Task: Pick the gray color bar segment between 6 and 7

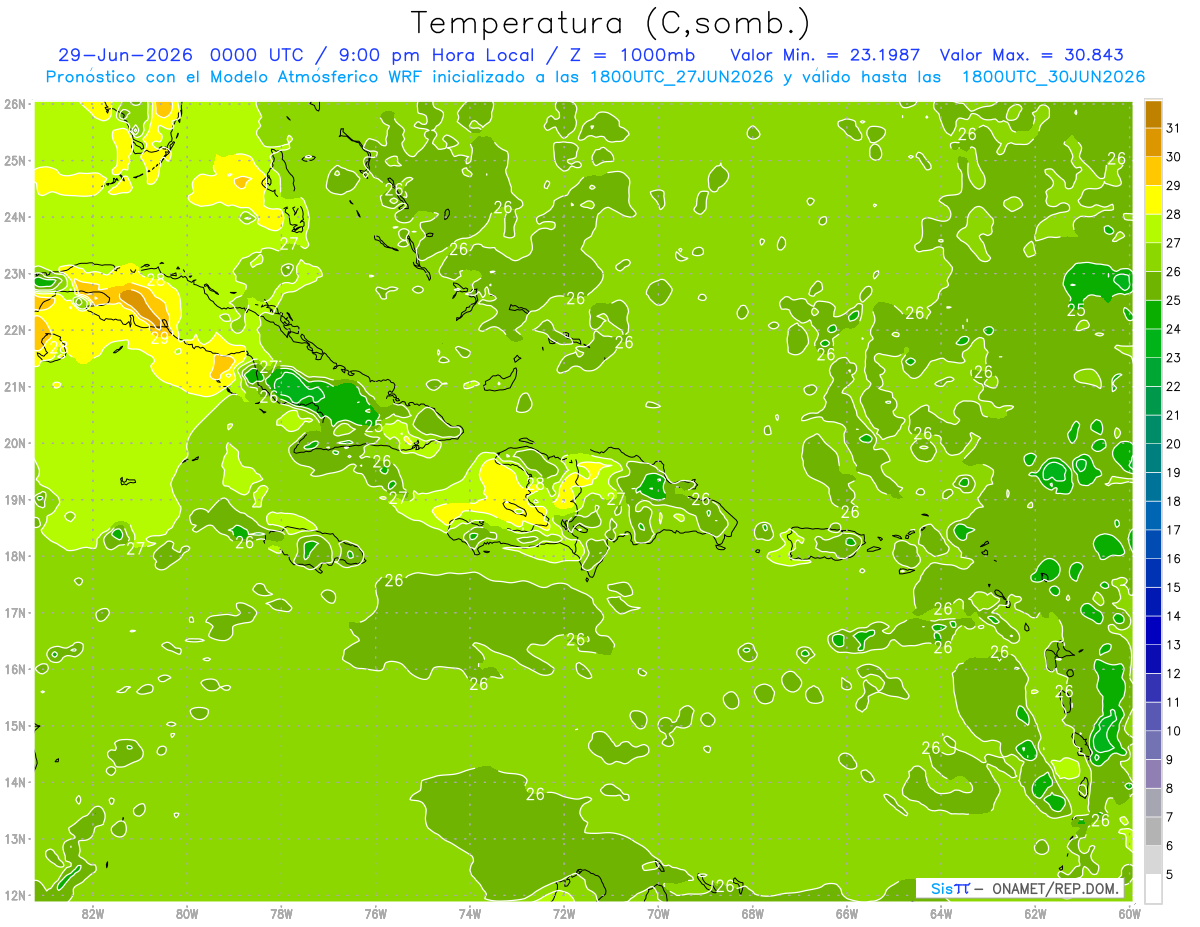Action: 1153,831
